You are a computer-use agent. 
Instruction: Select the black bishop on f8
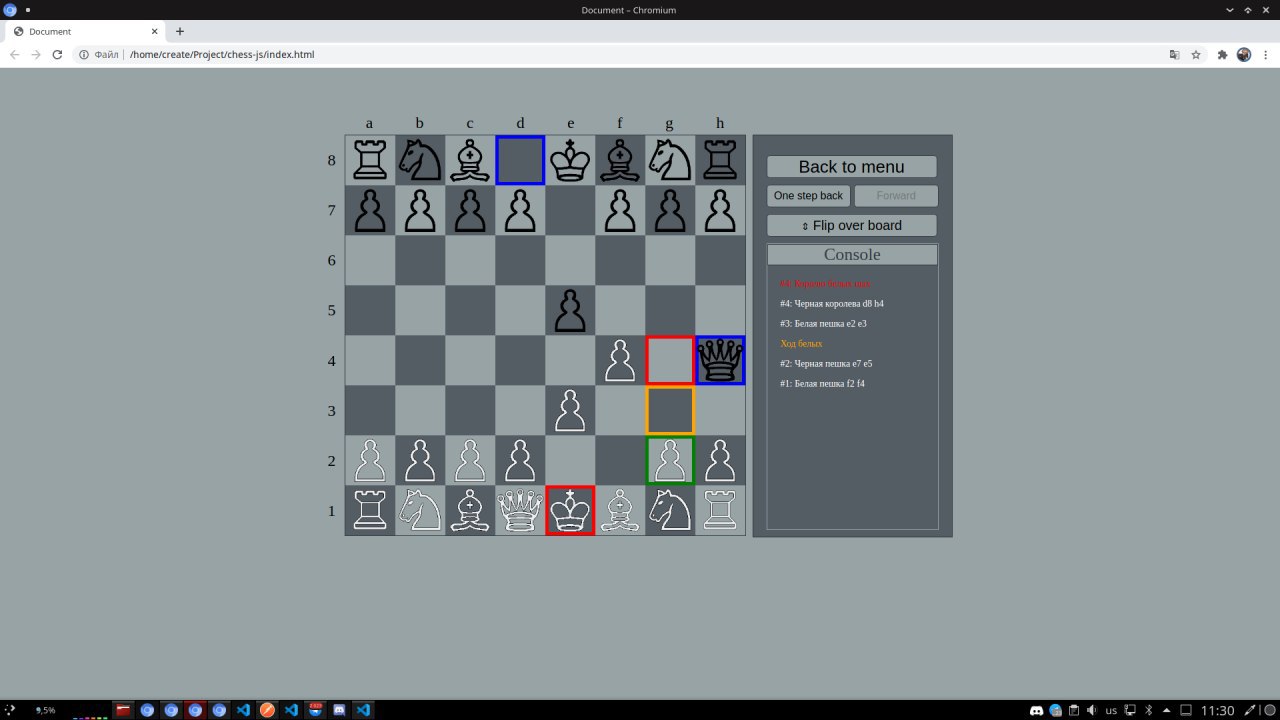(620, 160)
